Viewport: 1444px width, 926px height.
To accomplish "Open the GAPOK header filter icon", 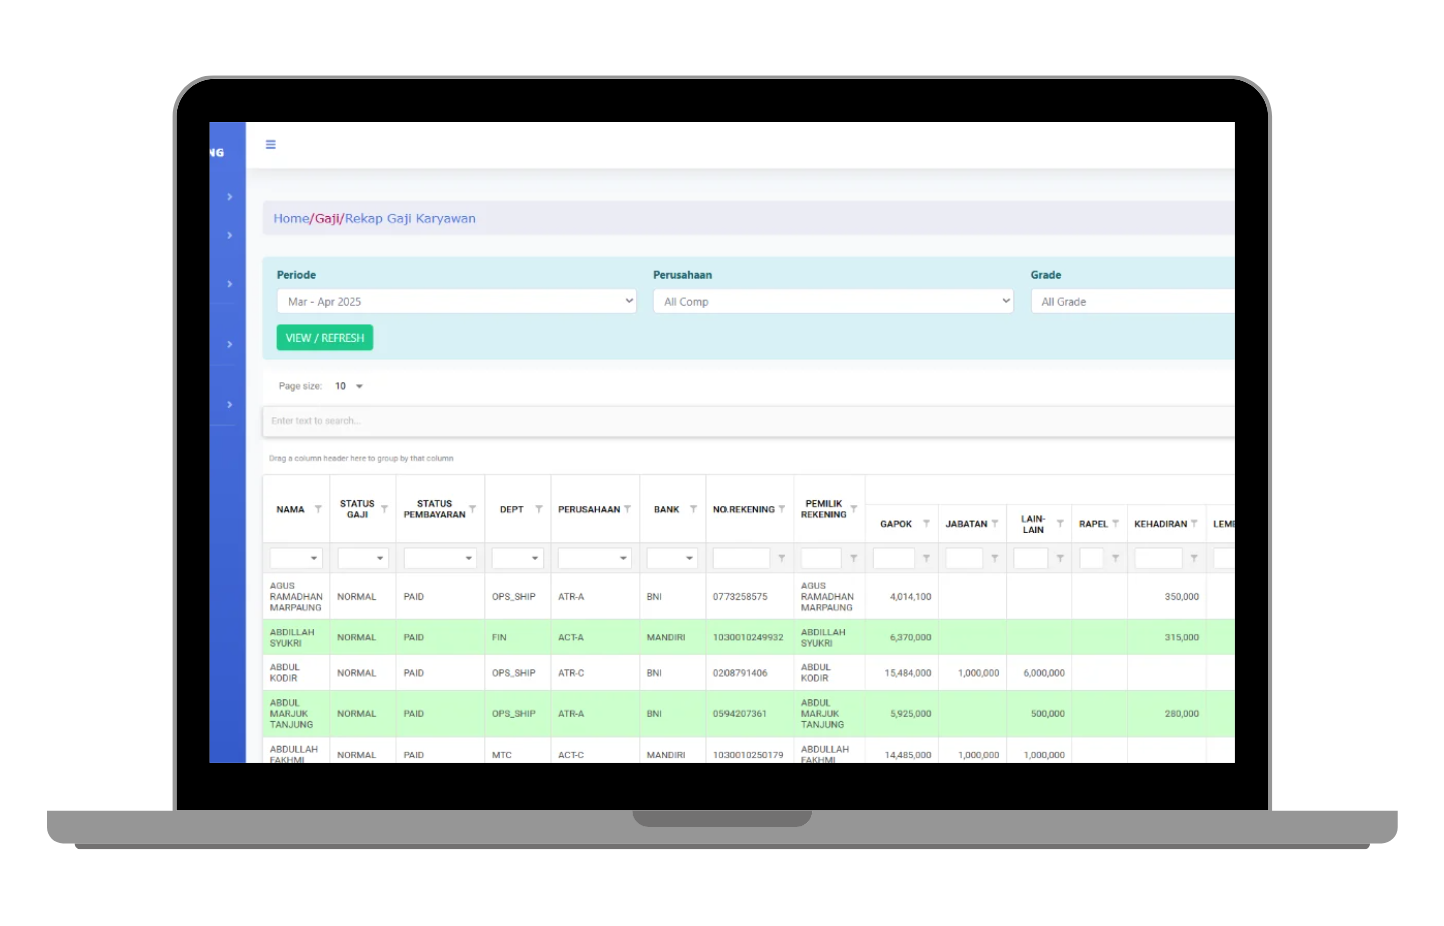I will click(926, 523).
